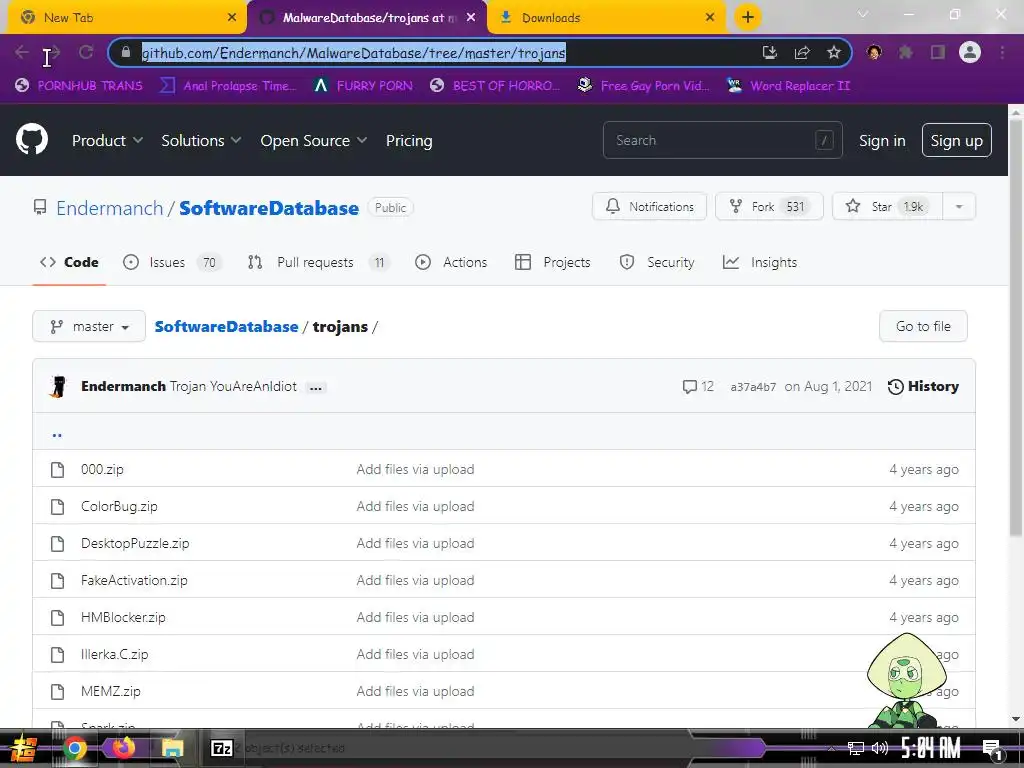Viewport: 1024px width, 768px height.
Task: Click the browser address bar URL
Action: (353, 52)
